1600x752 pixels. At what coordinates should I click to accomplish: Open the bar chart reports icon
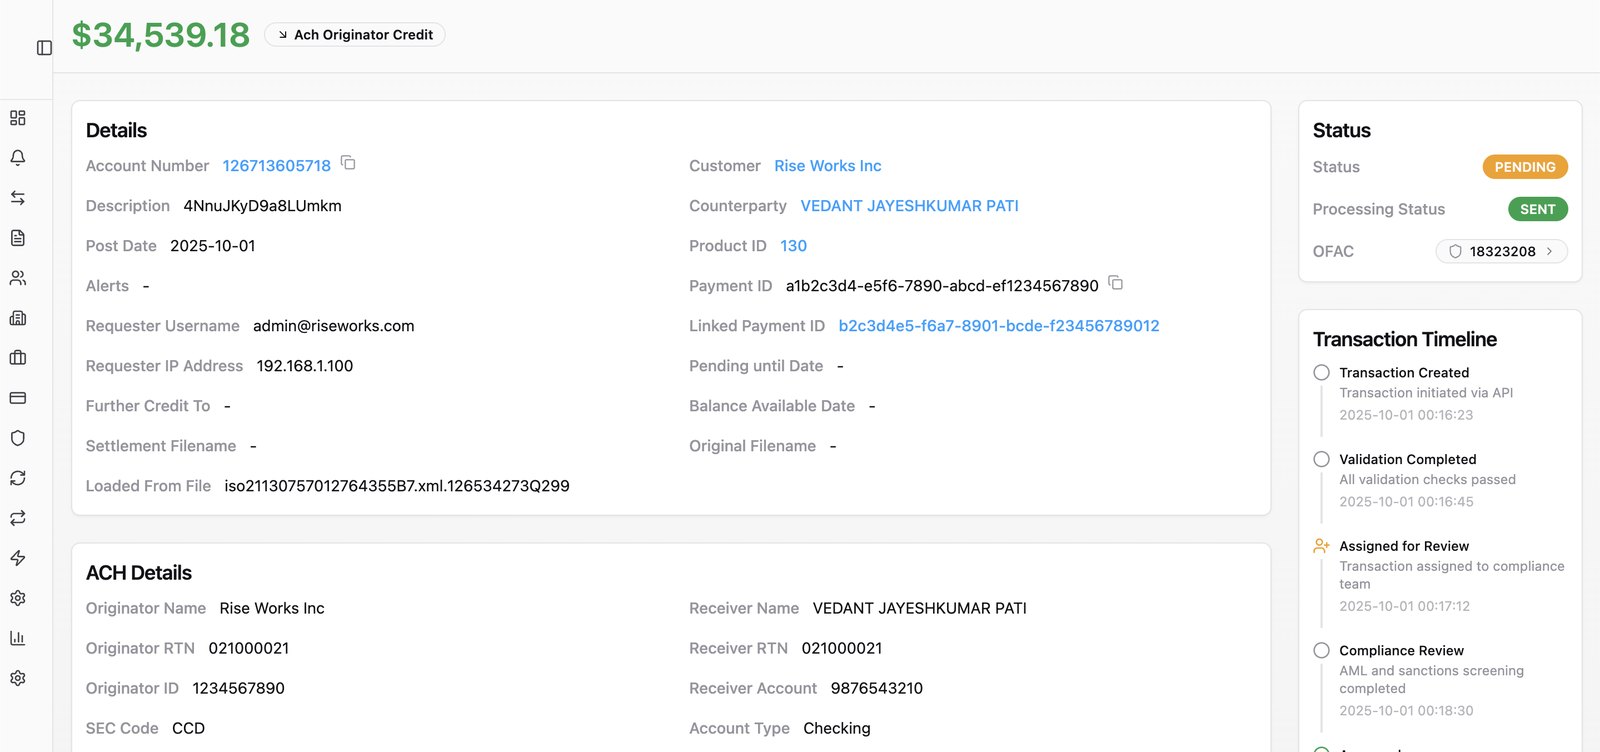click(x=18, y=638)
